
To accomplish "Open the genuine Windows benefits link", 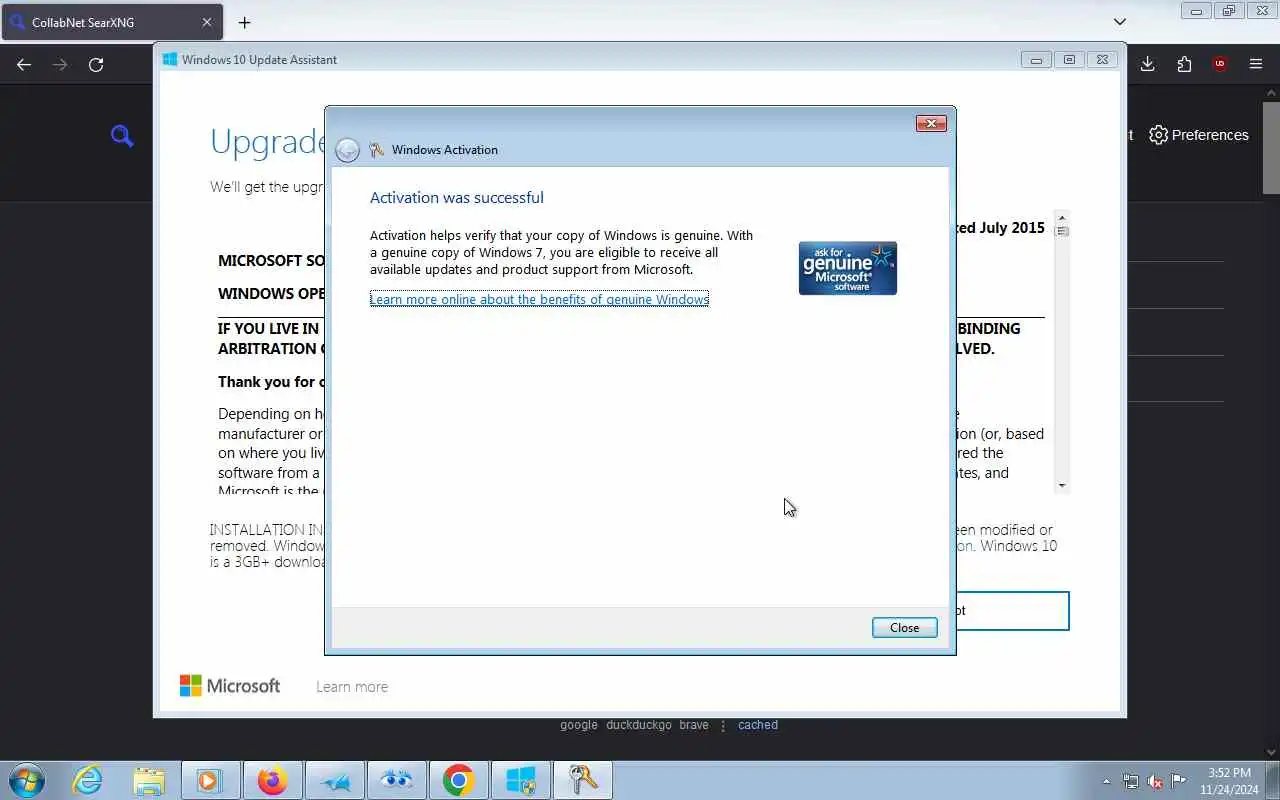I will [x=539, y=299].
